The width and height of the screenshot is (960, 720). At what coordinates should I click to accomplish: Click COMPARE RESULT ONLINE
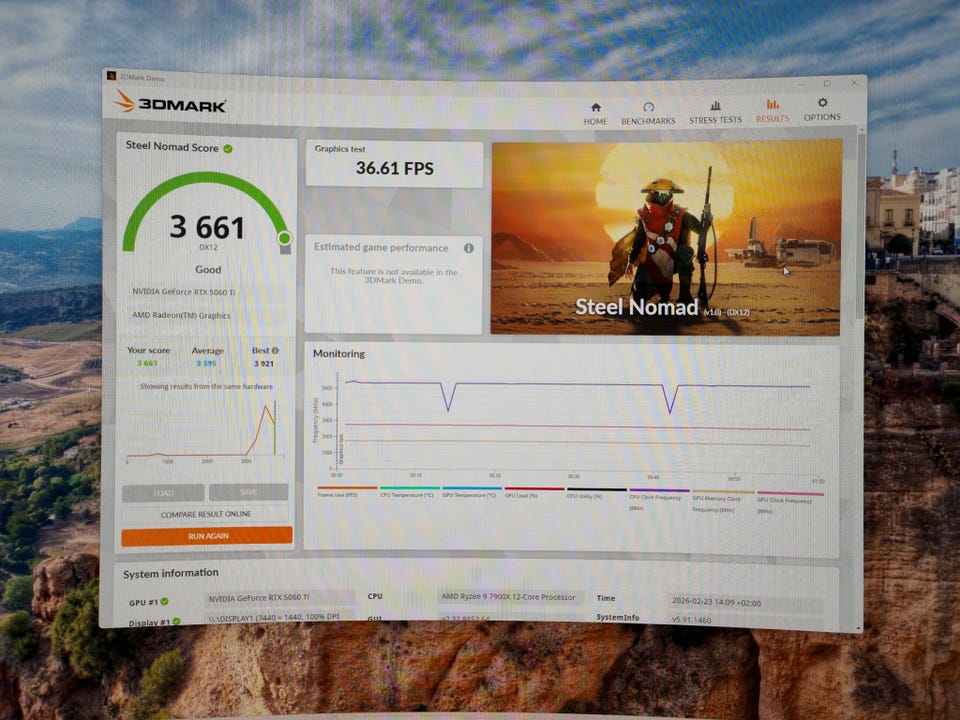206,514
